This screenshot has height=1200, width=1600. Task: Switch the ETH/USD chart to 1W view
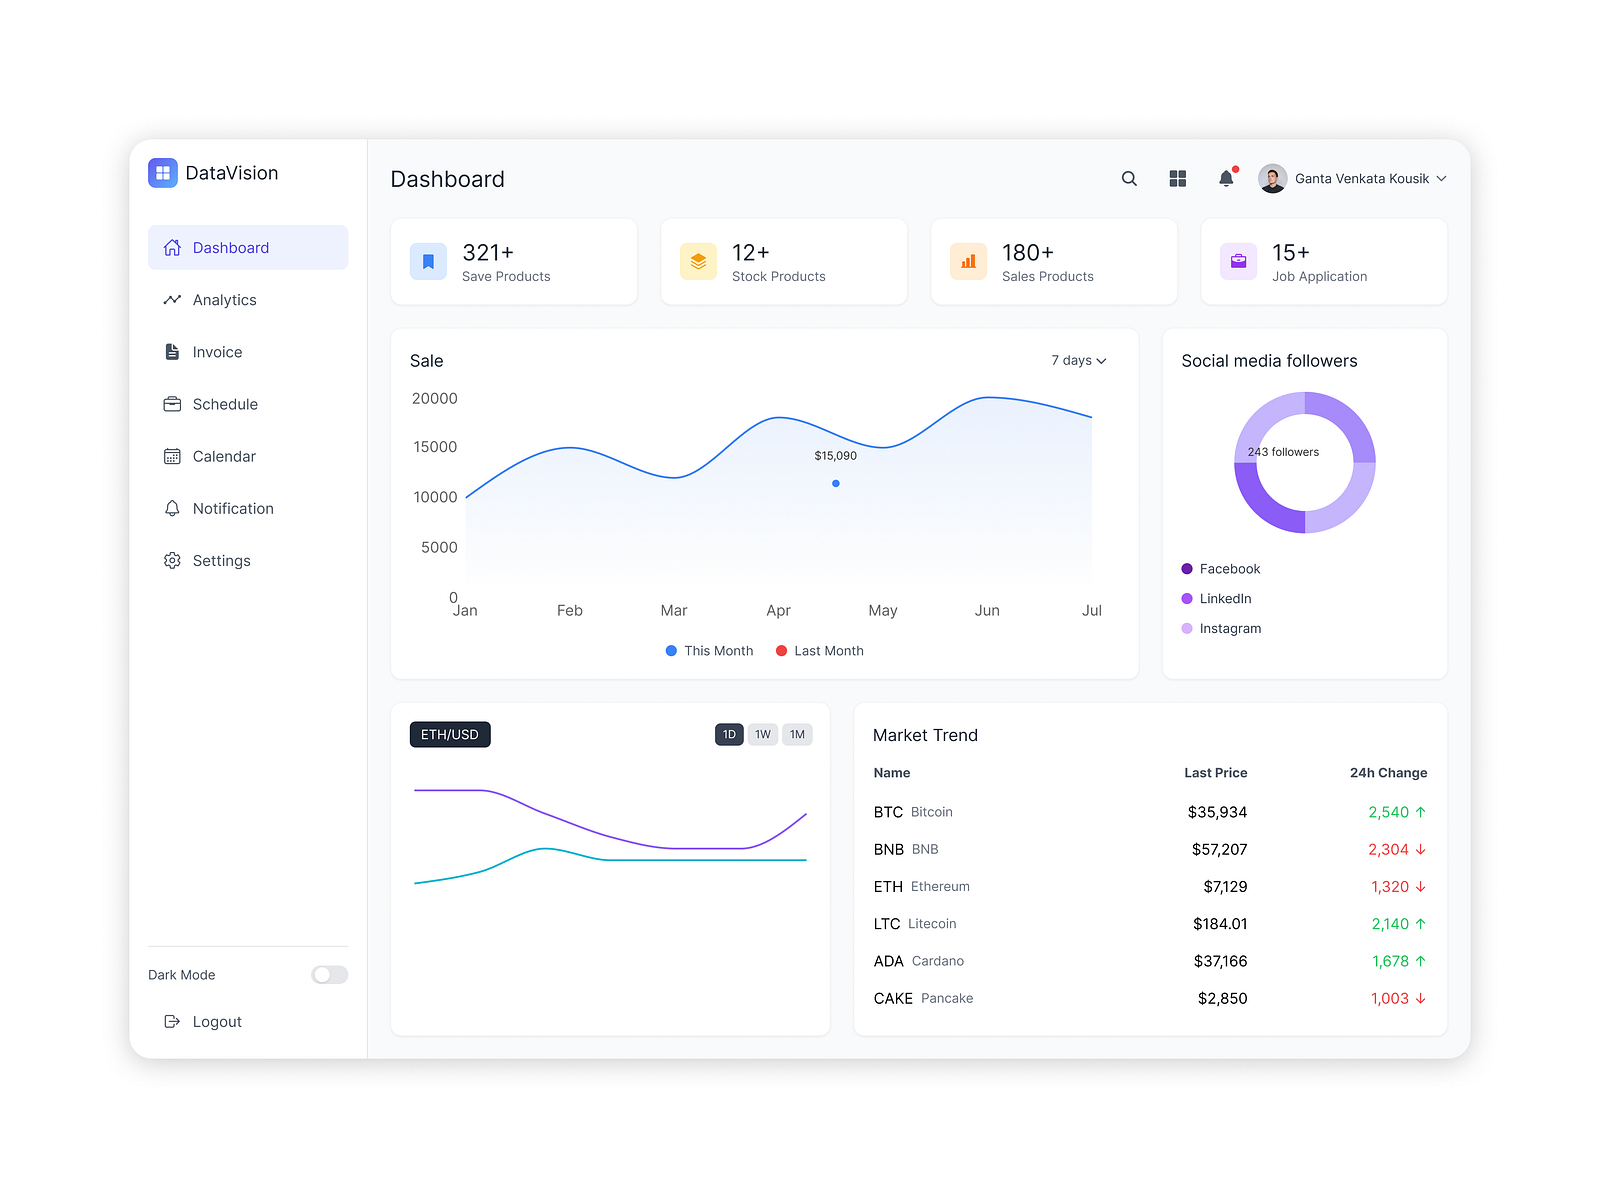[762, 734]
